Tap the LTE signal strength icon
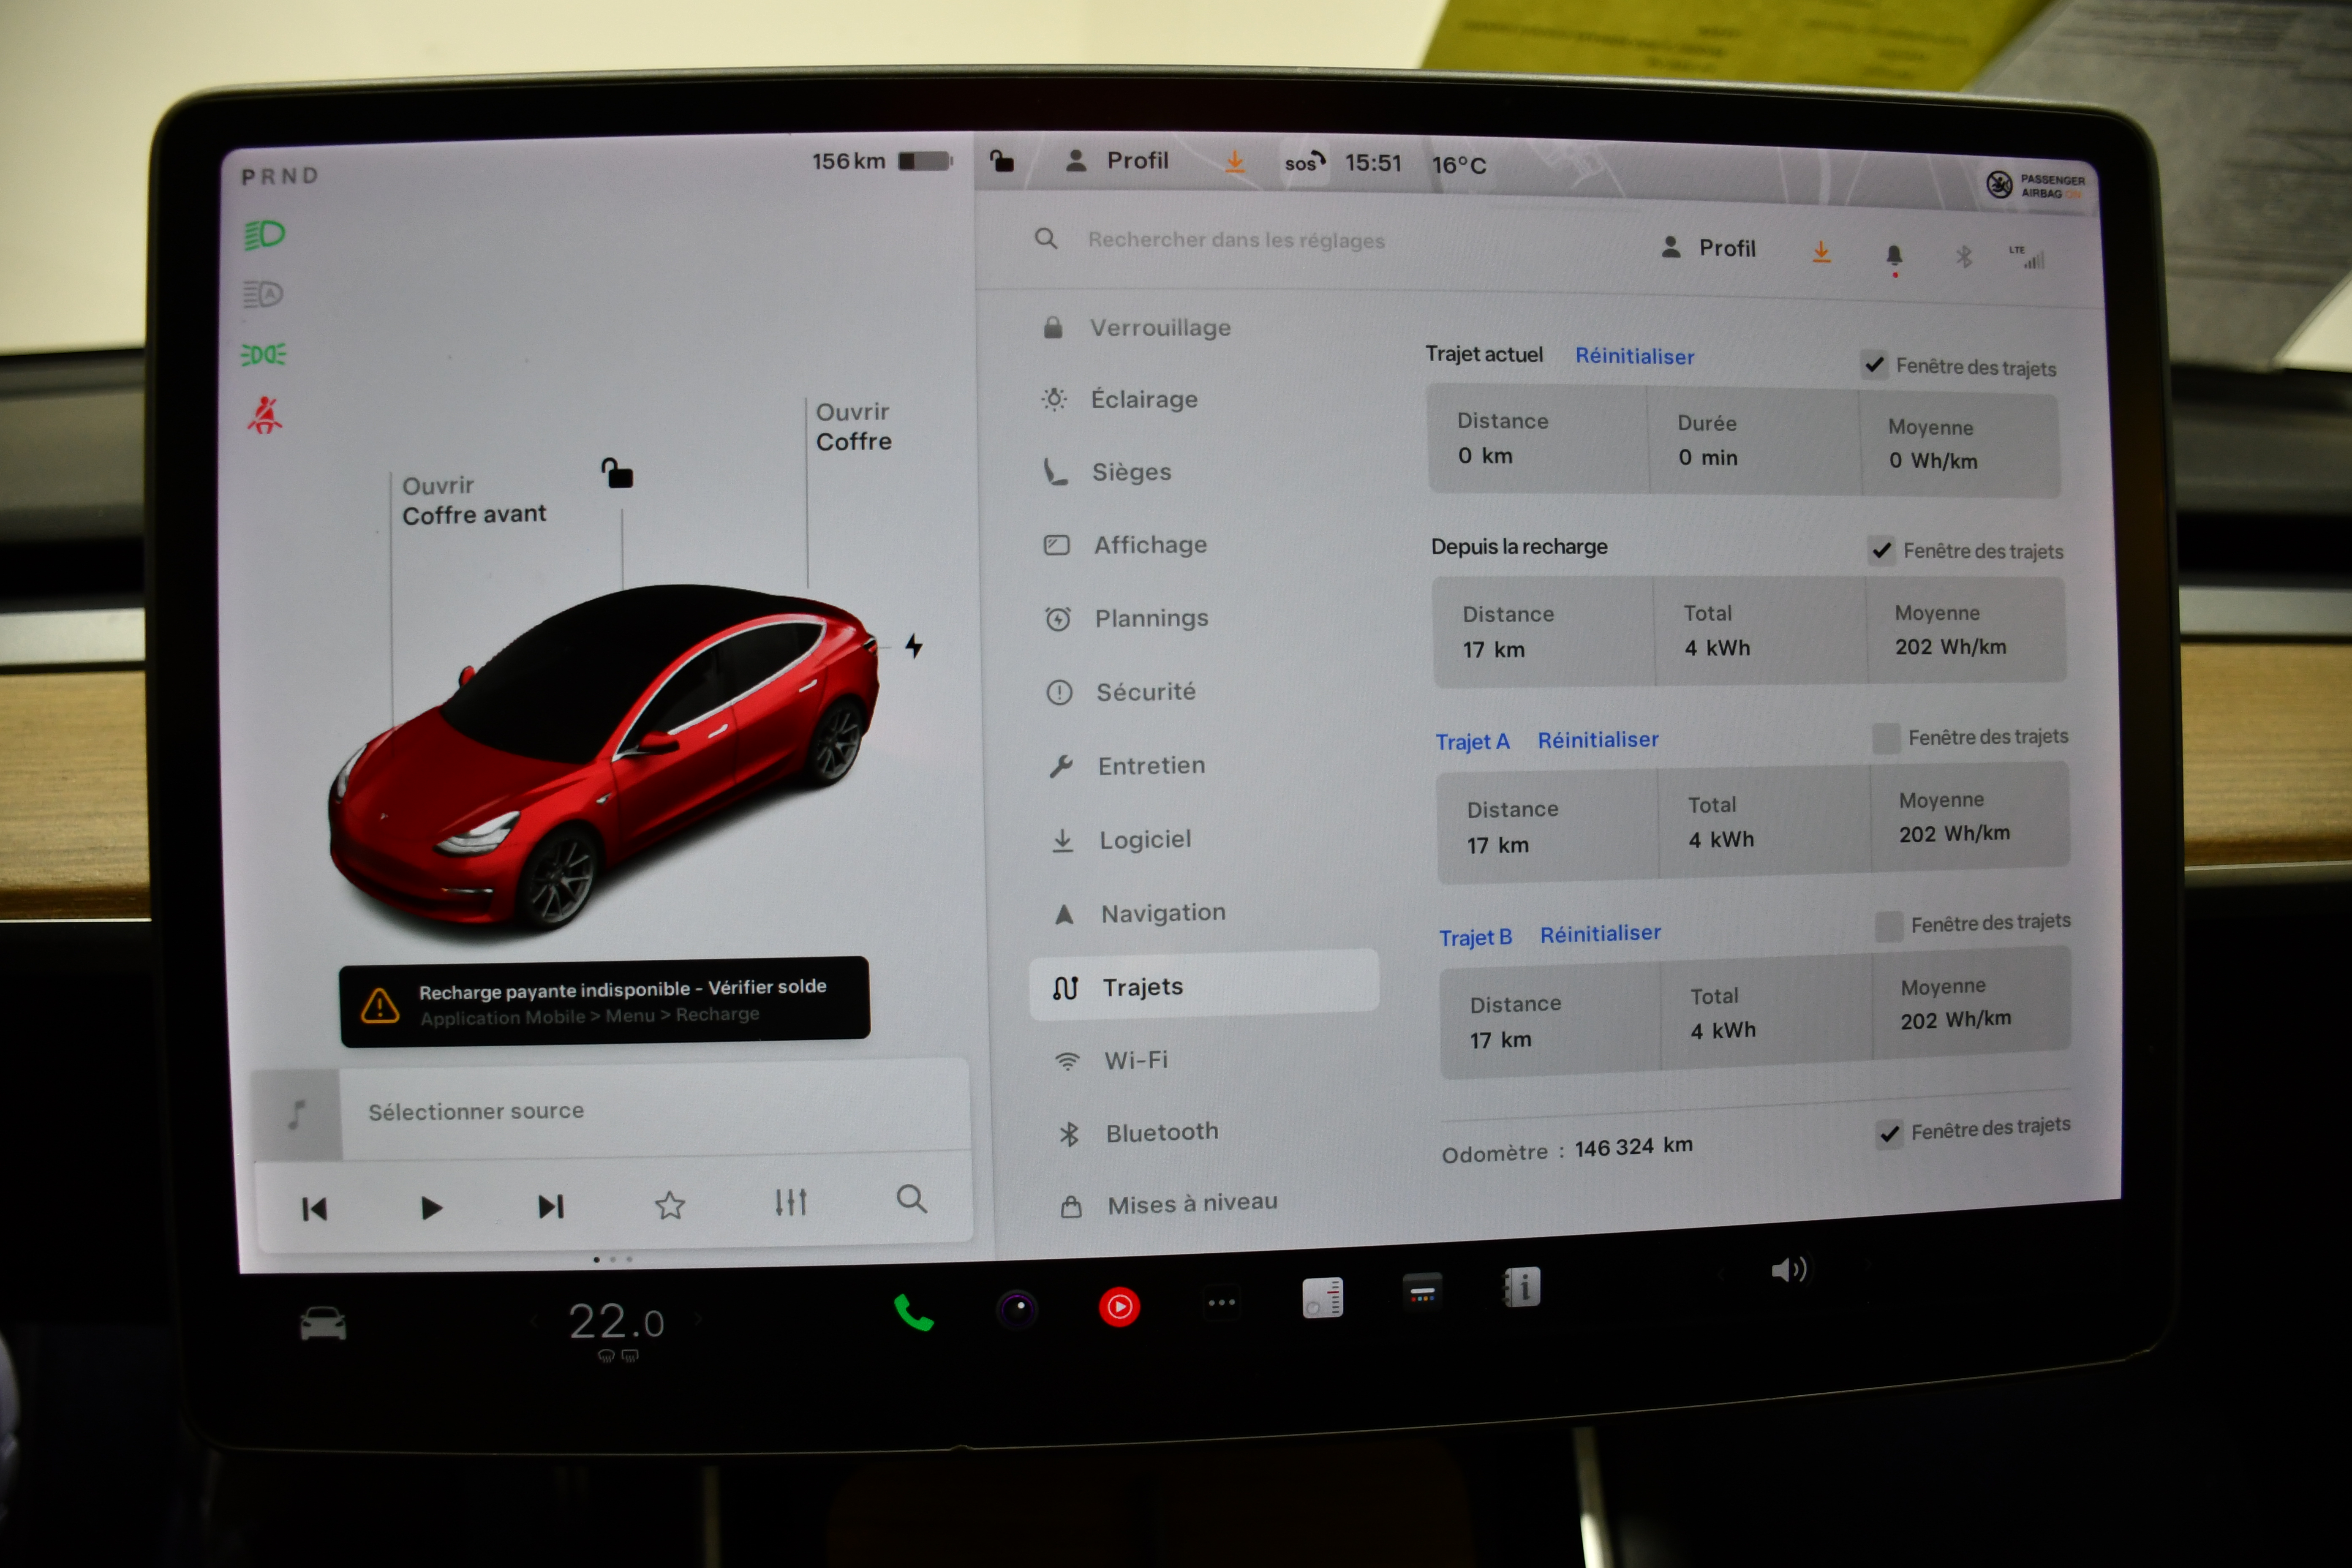The height and width of the screenshot is (1568, 2352). point(2027,258)
